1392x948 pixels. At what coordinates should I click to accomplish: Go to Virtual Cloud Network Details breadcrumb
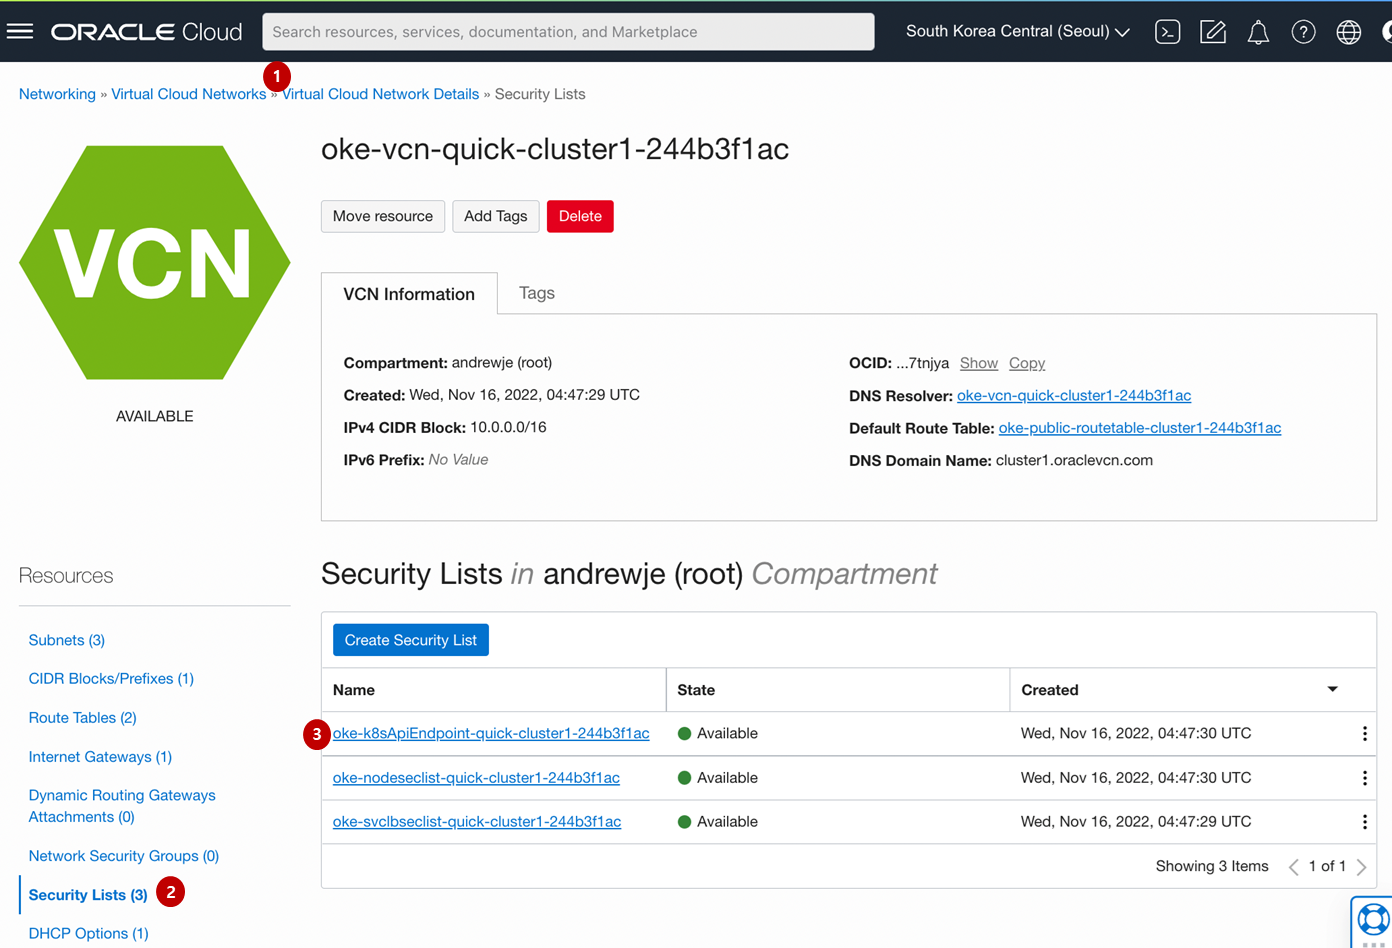(381, 94)
